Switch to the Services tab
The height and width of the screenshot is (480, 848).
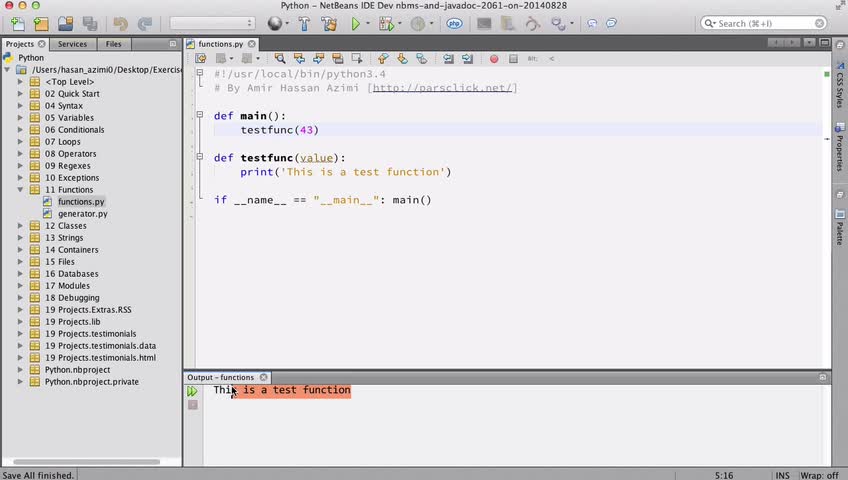tap(72, 44)
